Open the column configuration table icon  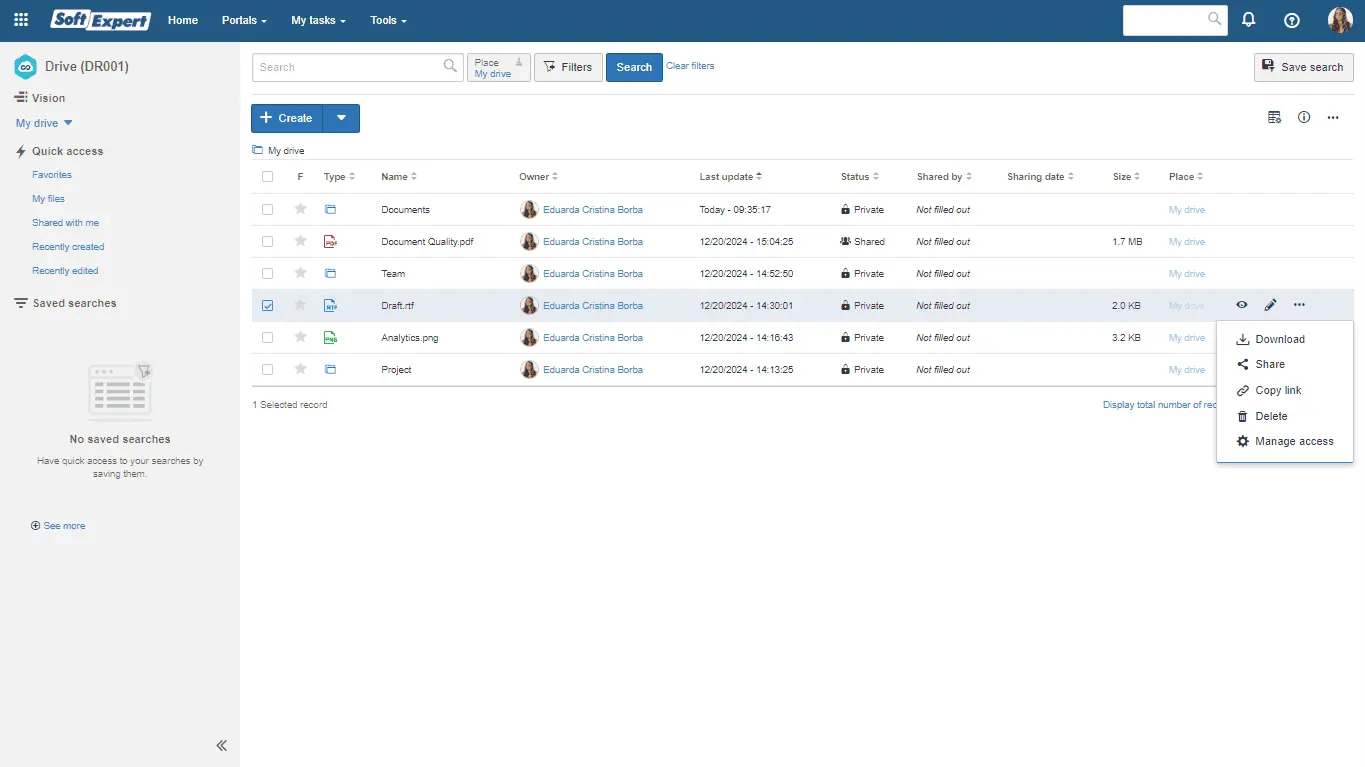pyautogui.click(x=1274, y=118)
